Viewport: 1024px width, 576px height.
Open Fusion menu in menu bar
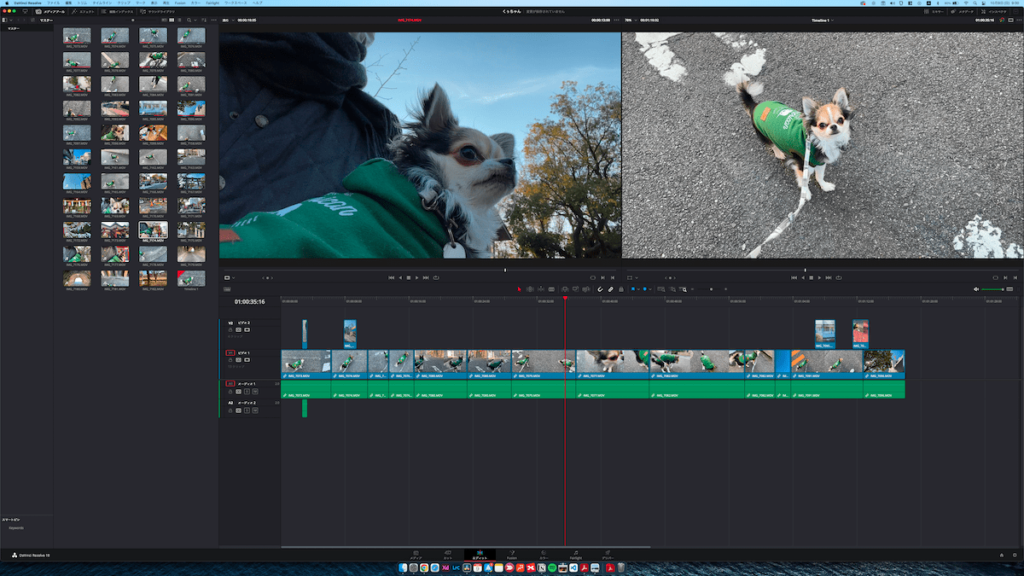[x=180, y=3]
